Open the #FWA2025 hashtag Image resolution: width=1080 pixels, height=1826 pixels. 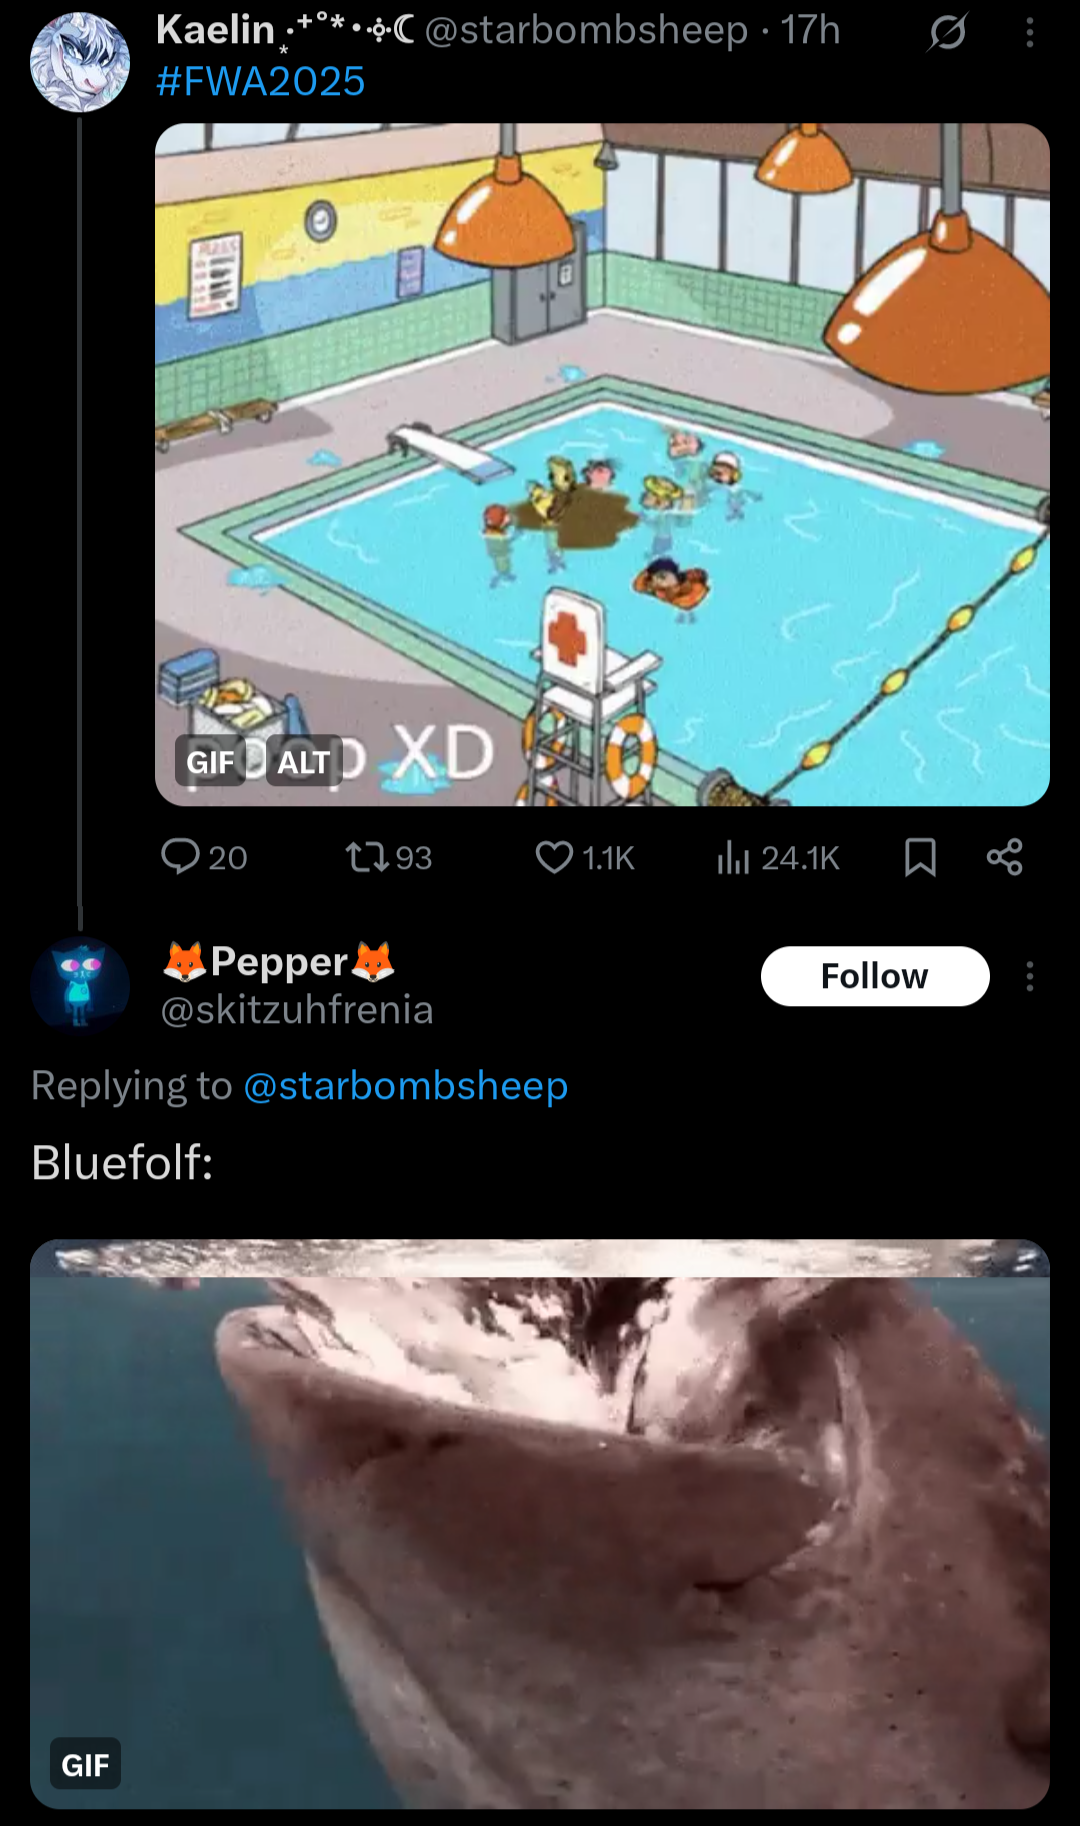[261, 81]
